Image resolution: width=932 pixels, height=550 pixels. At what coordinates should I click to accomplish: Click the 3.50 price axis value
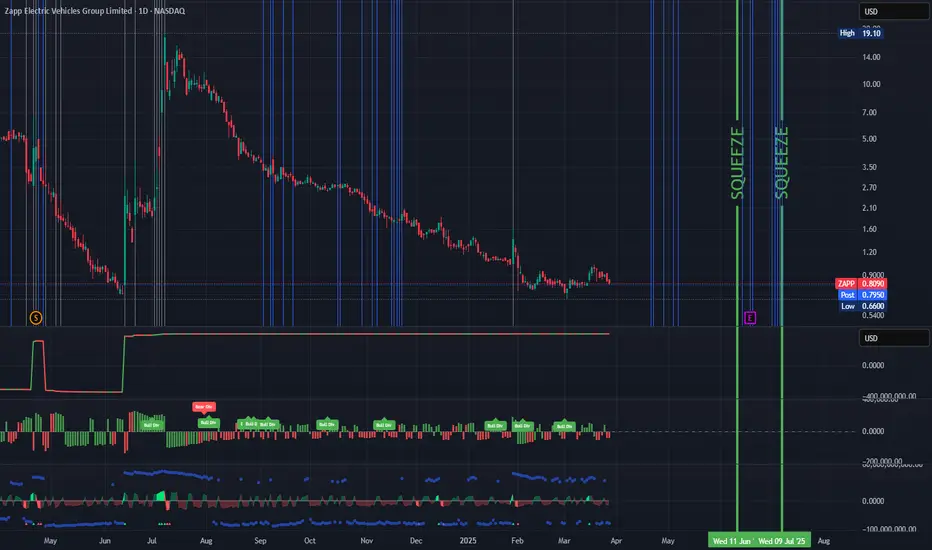(870, 167)
